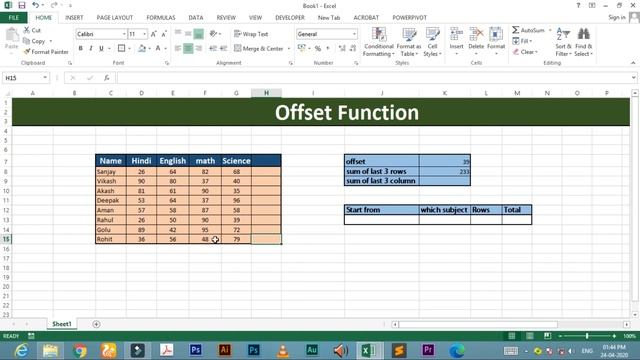Switch to the POWERPIVOT tab

(x=409, y=18)
